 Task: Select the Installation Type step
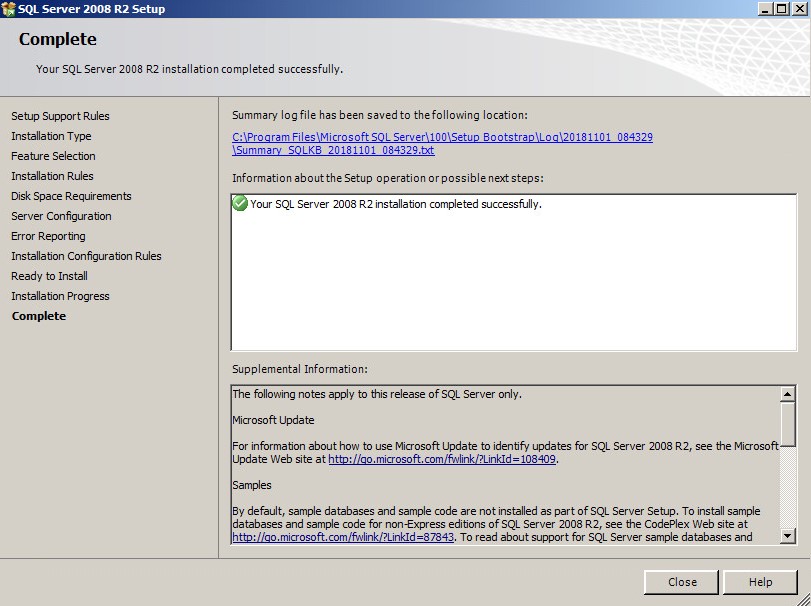click(51, 136)
